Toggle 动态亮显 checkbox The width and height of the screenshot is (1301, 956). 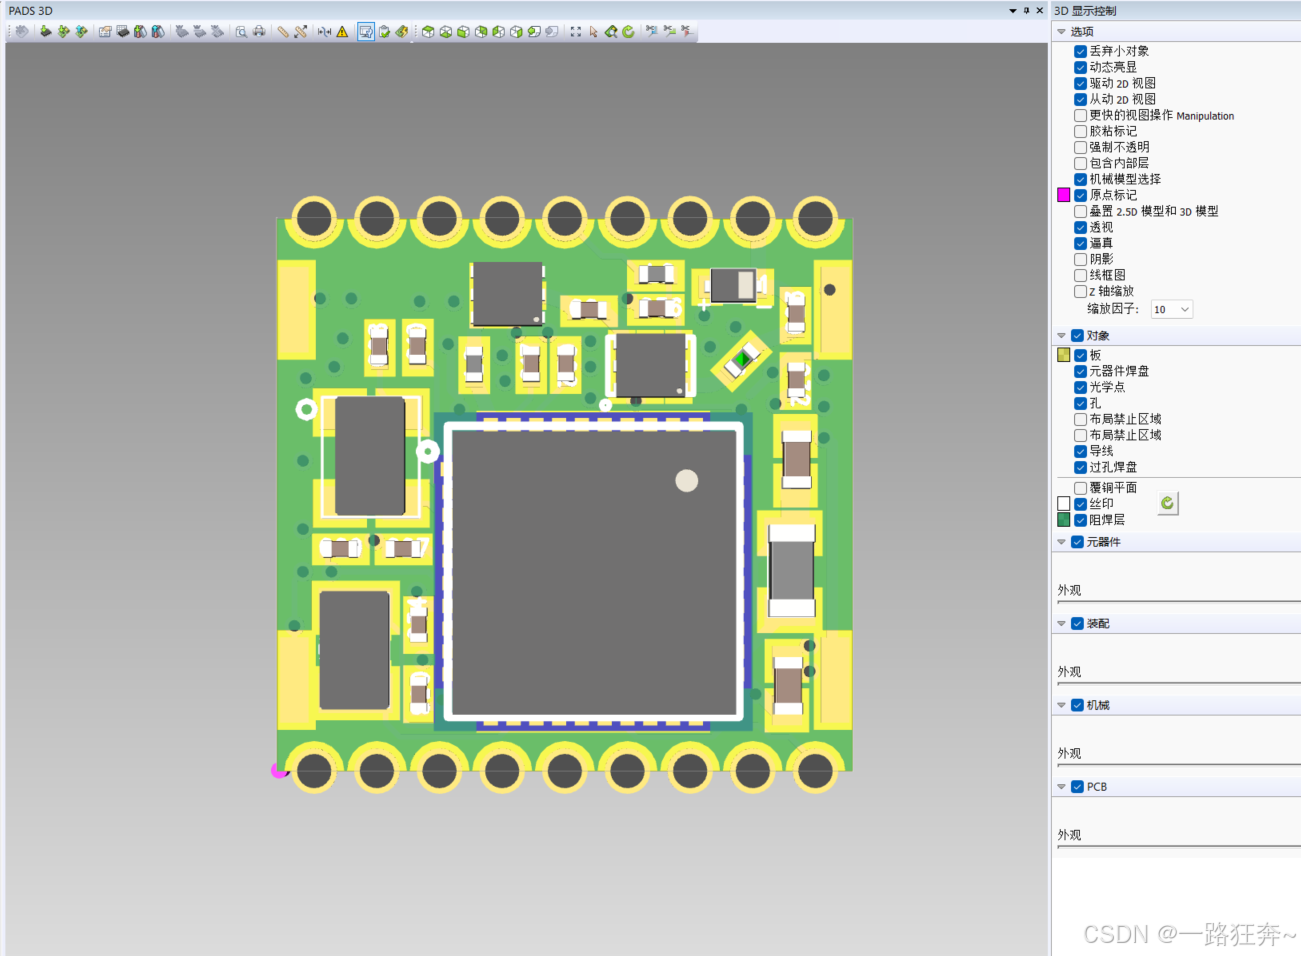tap(1081, 67)
